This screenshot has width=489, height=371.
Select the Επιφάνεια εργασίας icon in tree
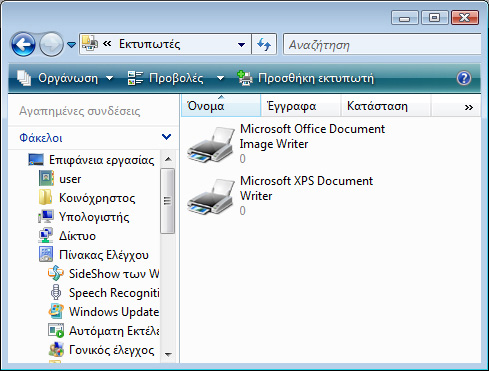point(36,160)
